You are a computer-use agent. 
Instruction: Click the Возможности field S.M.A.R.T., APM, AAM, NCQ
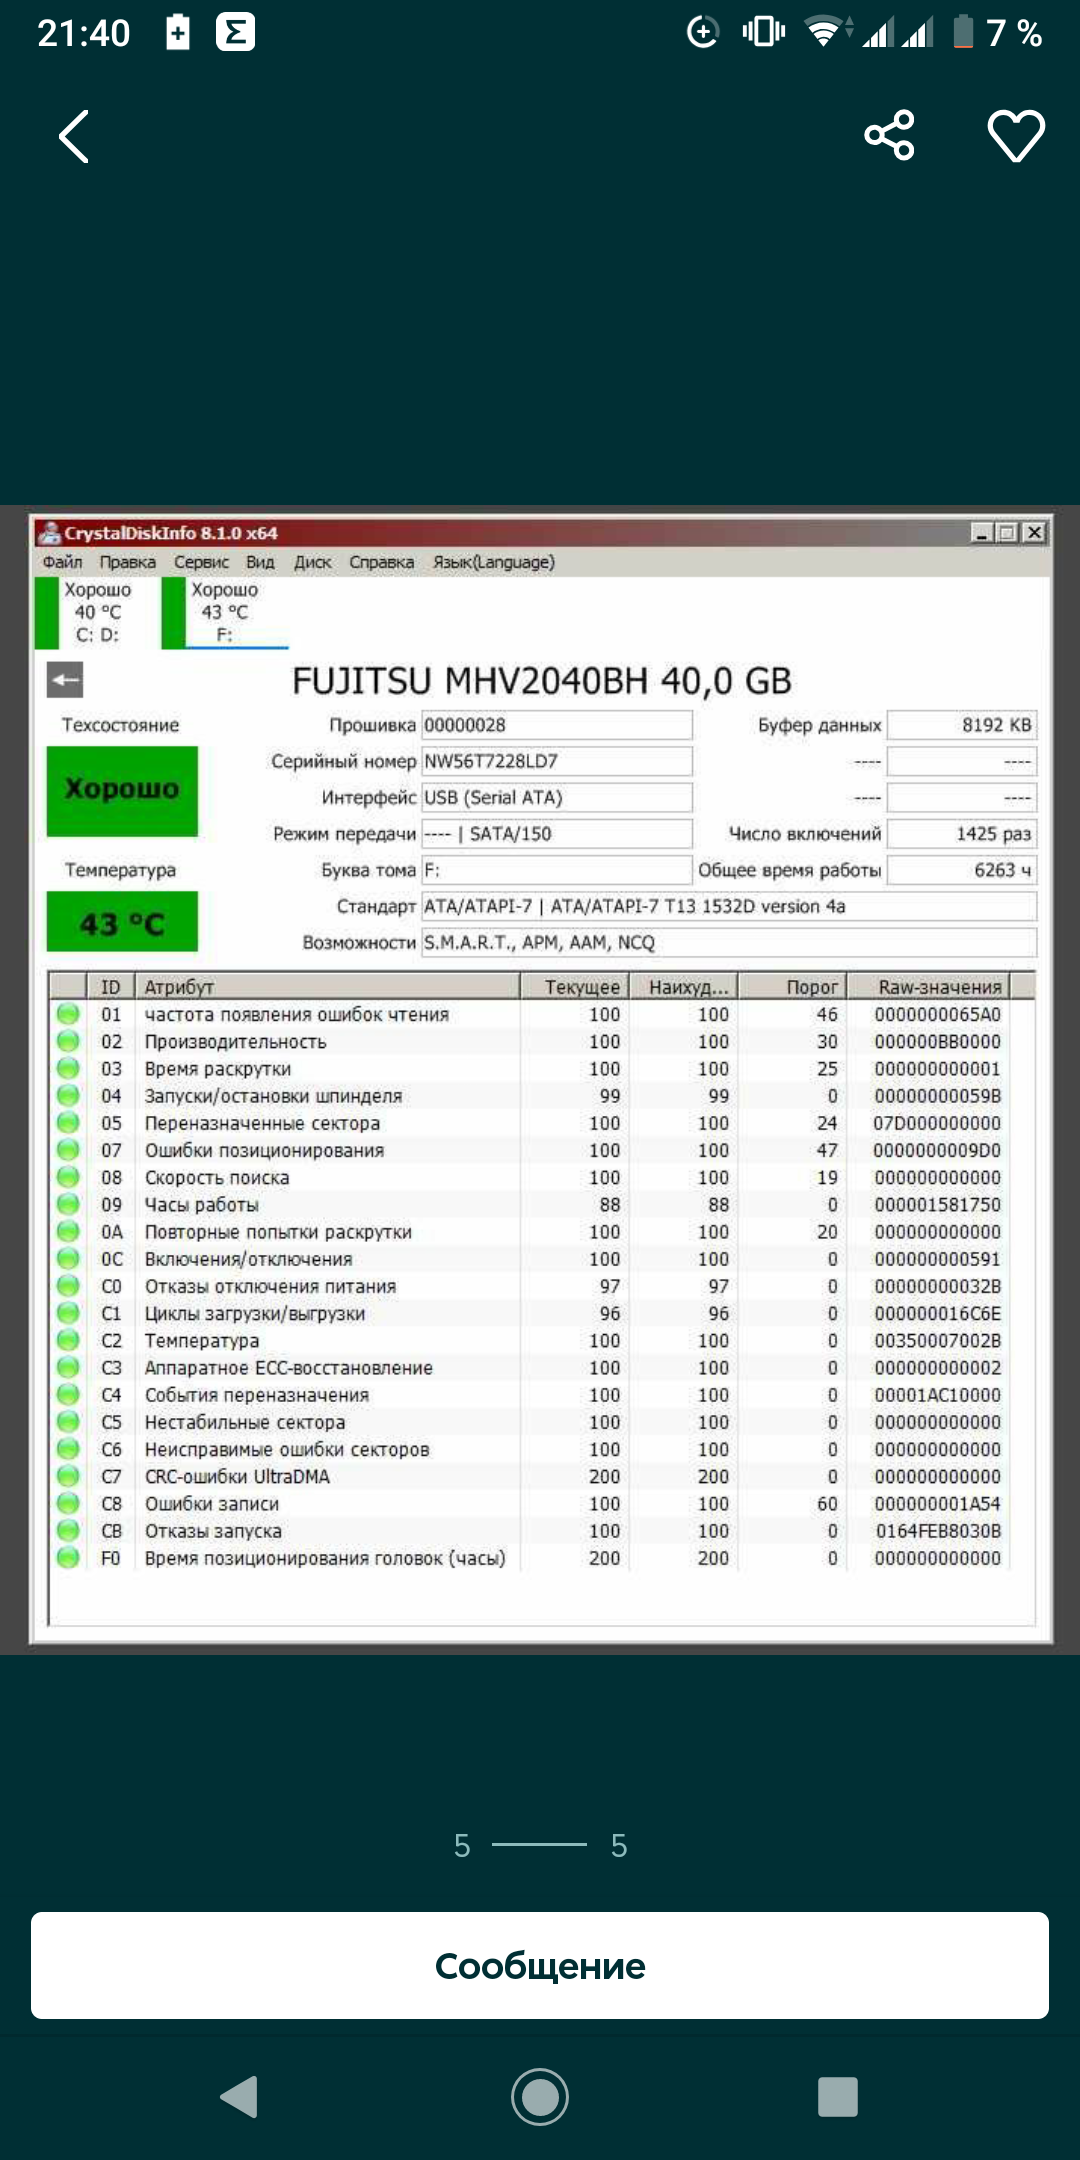pyautogui.click(x=729, y=942)
